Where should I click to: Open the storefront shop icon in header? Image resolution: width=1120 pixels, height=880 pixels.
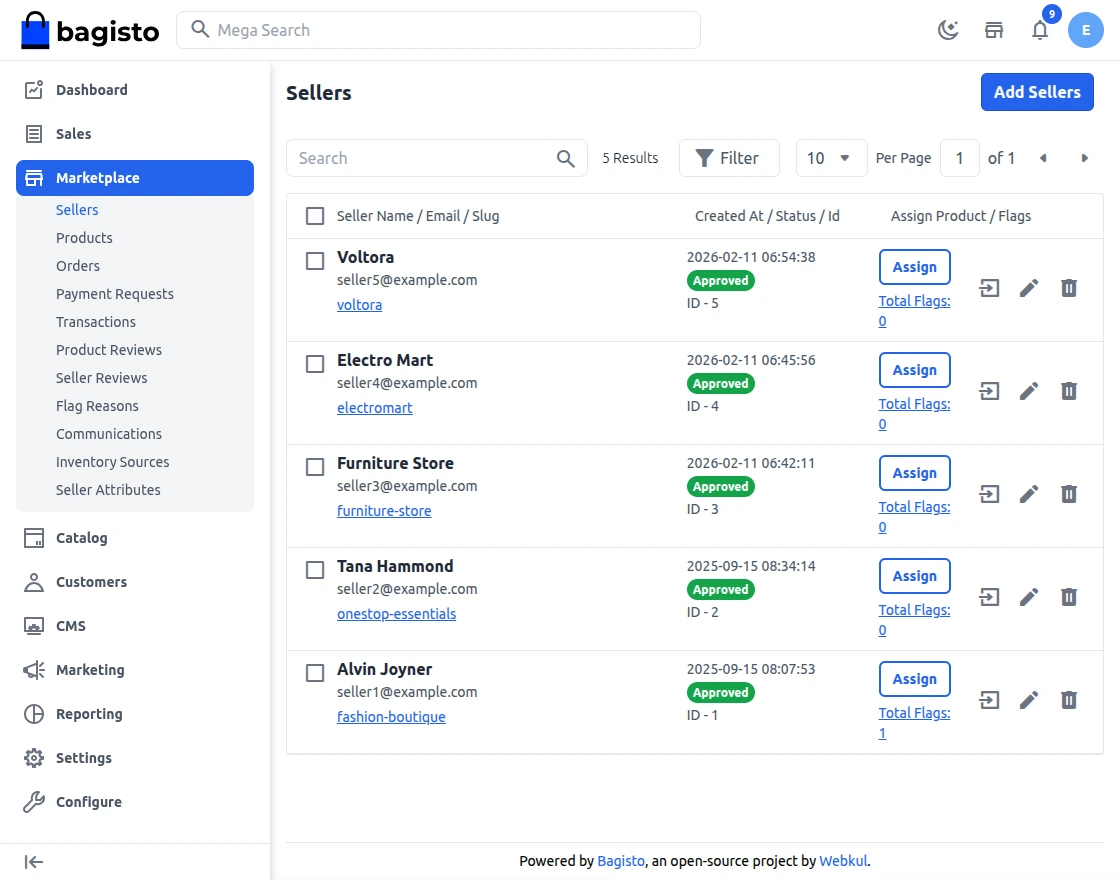point(994,30)
